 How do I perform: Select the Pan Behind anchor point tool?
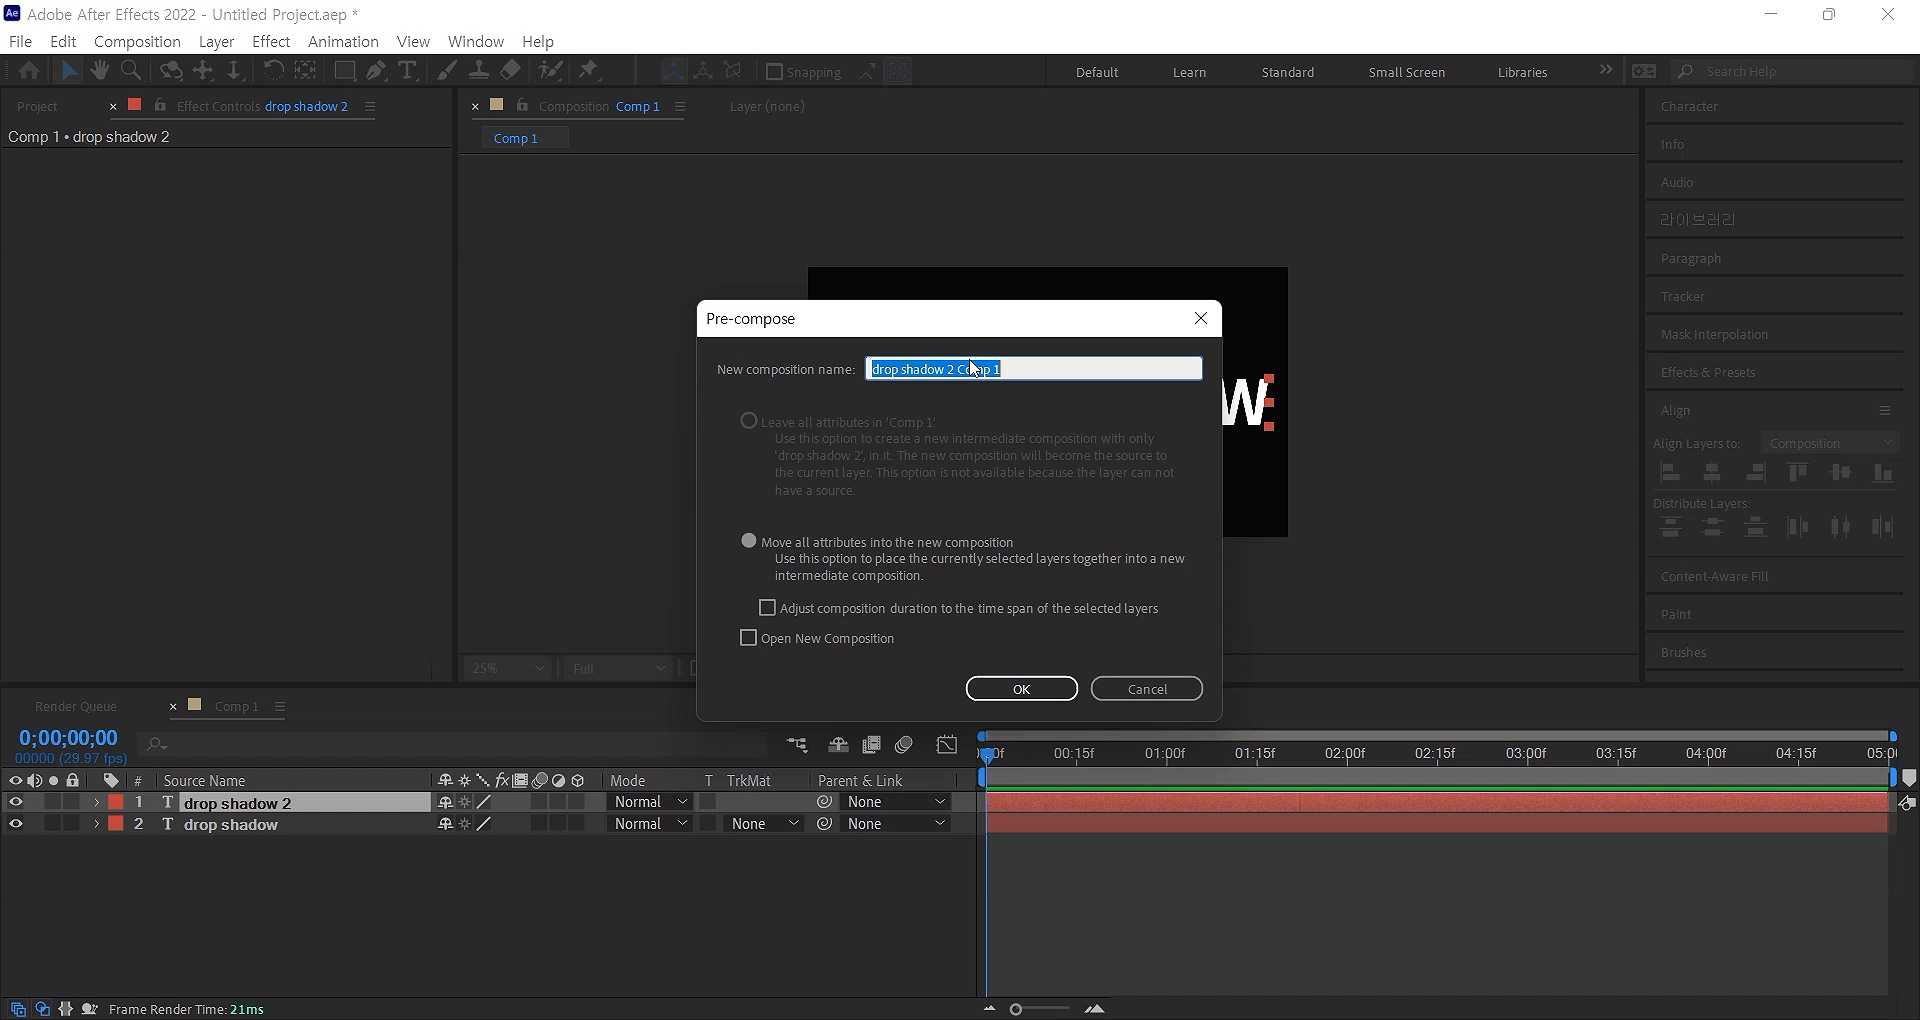(306, 71)
